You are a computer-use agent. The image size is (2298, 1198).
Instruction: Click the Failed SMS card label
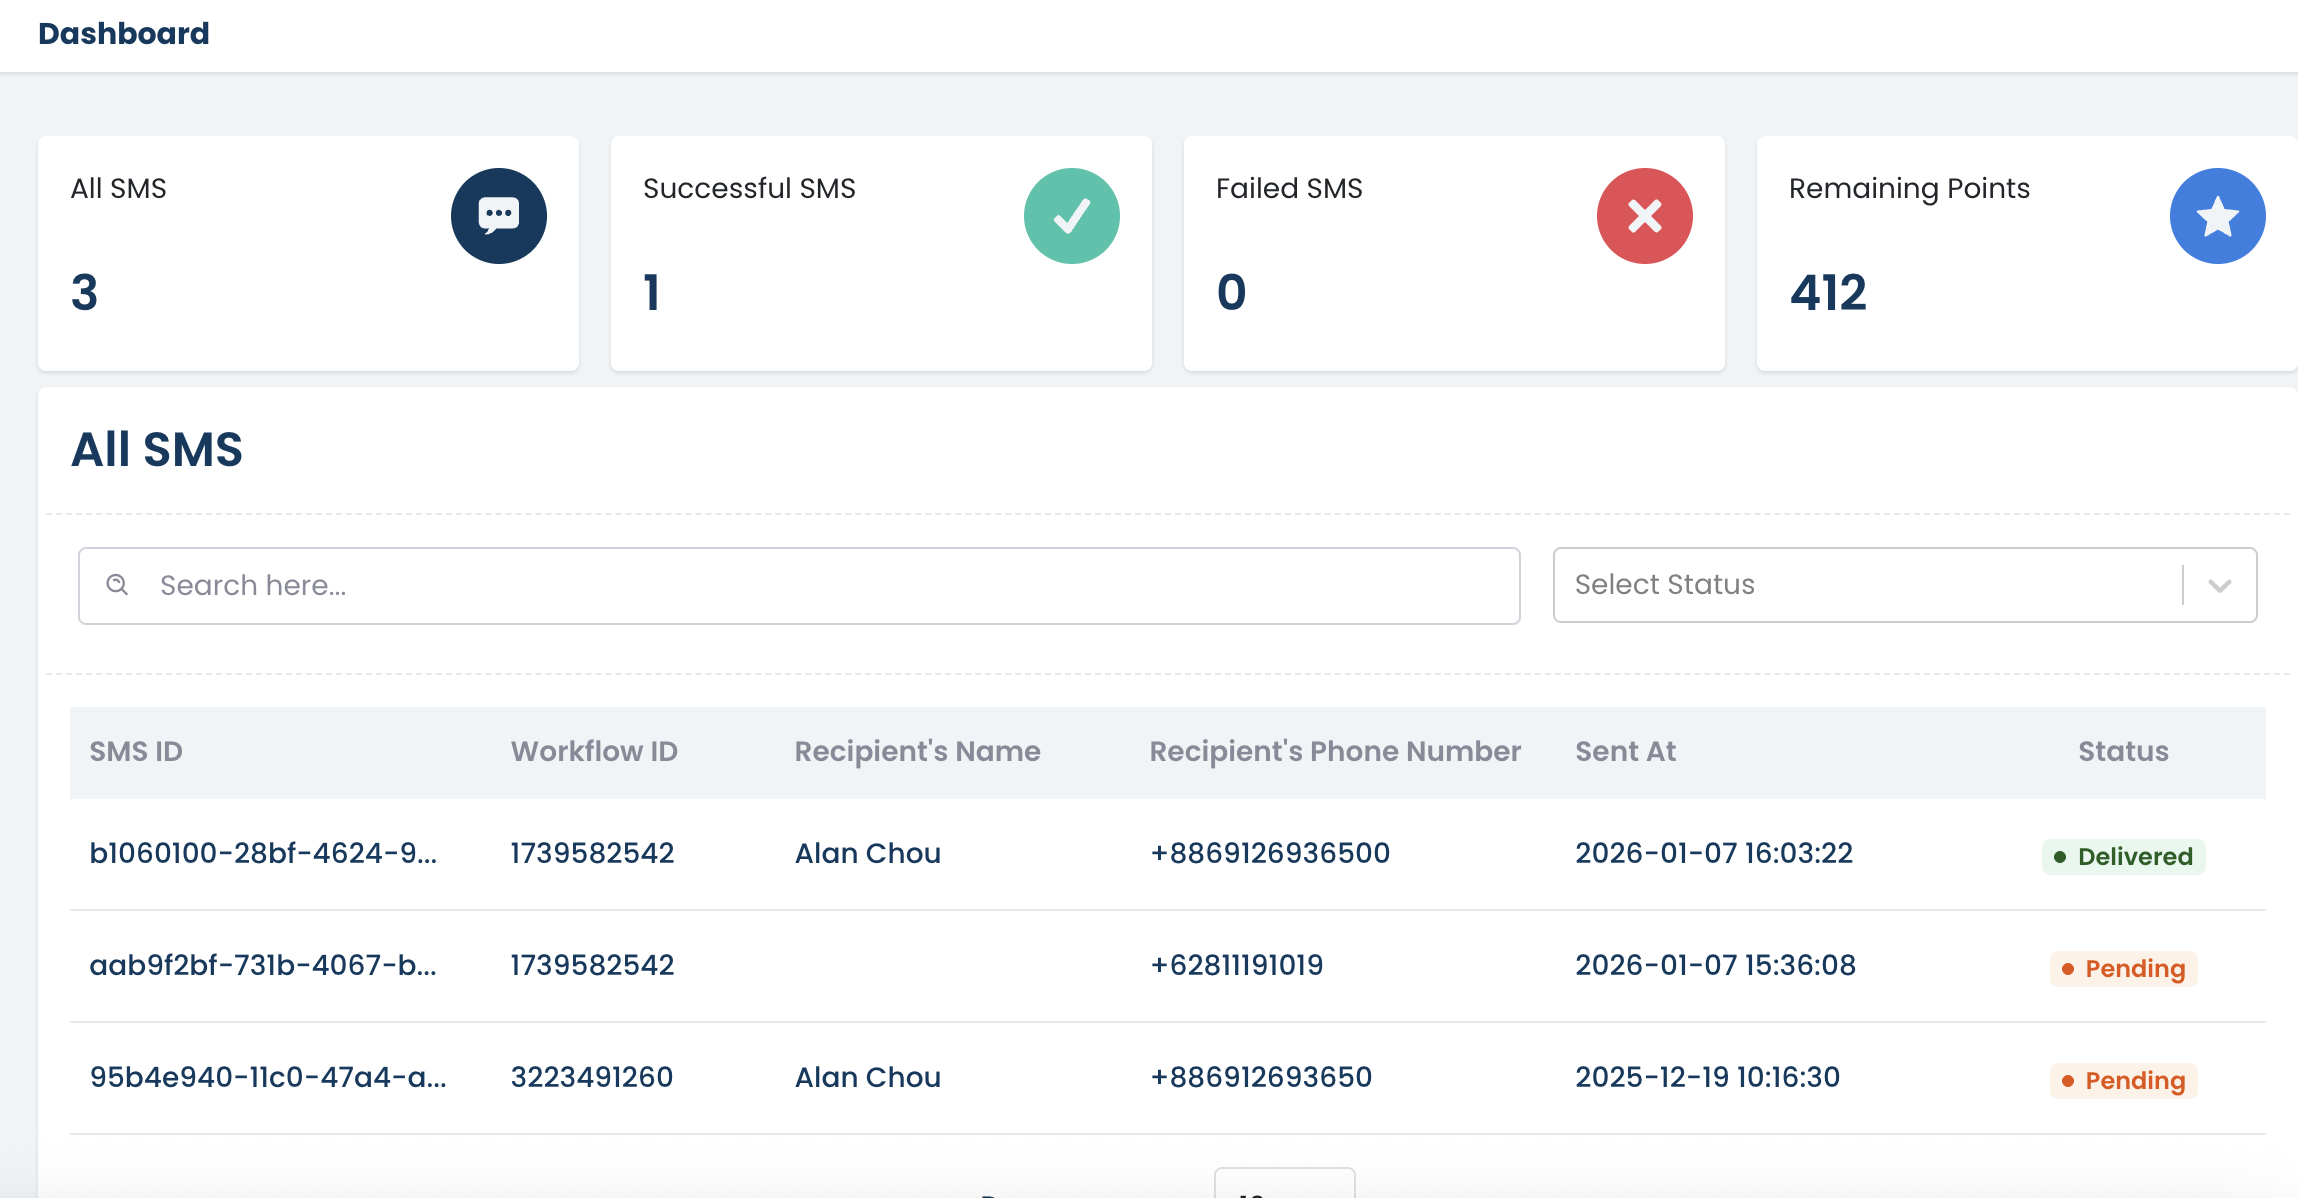[x=1289, y=188]
